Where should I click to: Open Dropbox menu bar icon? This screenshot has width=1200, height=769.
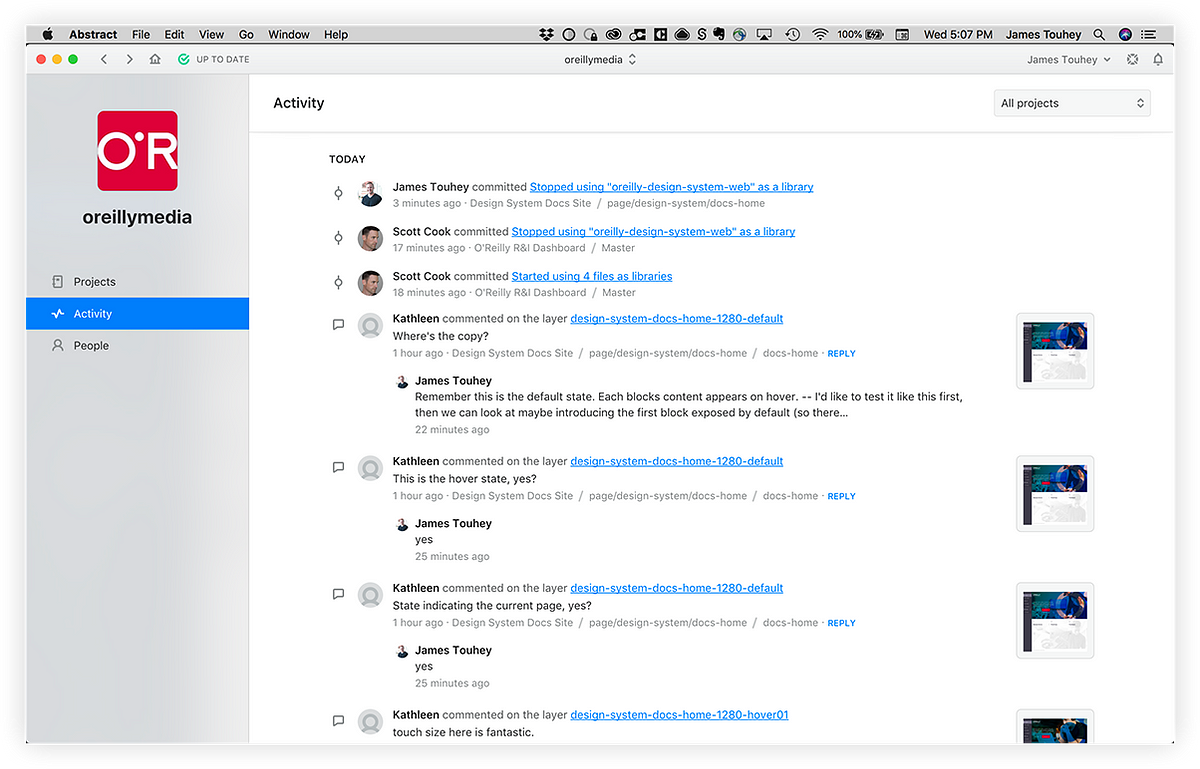(x=546, y=34)
